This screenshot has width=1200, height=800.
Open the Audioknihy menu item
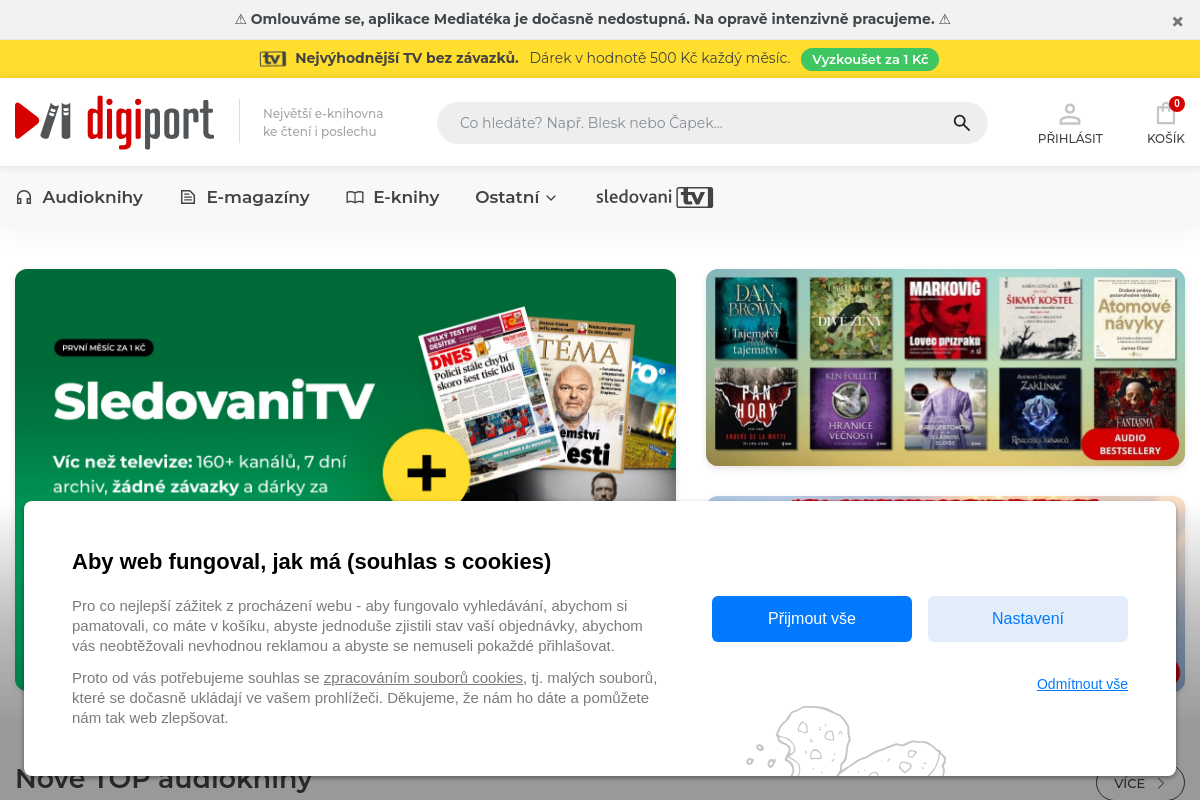(80, 197)
